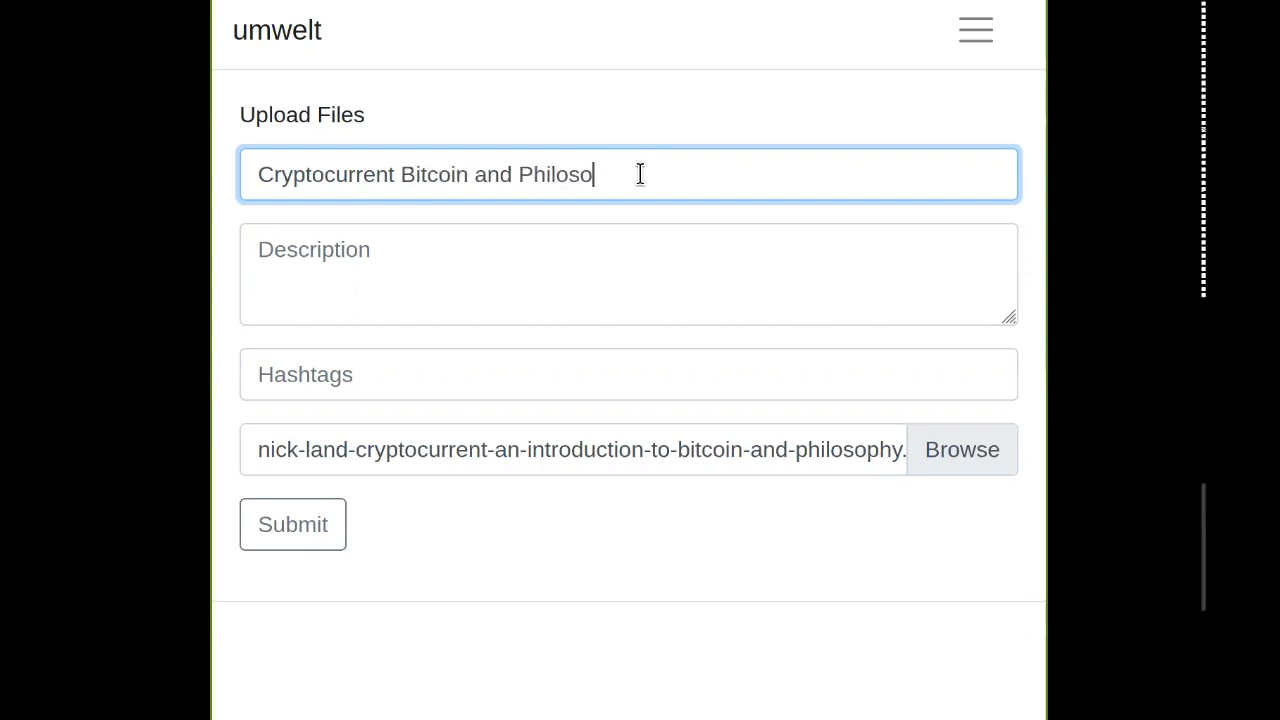Grab the Description textarea resize handle
Viewport: 1280px width, 720px height.
pyautogui.click(x=1009, y=317)
